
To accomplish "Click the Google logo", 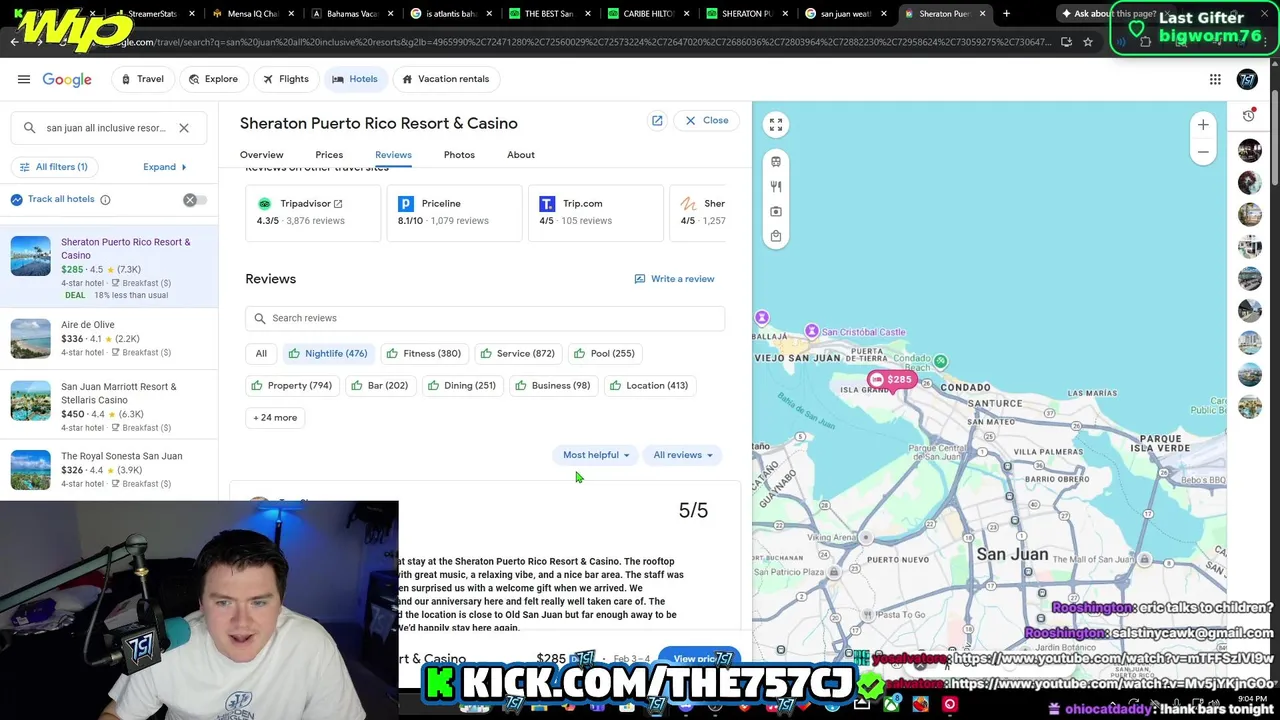I will click(67, 79).
